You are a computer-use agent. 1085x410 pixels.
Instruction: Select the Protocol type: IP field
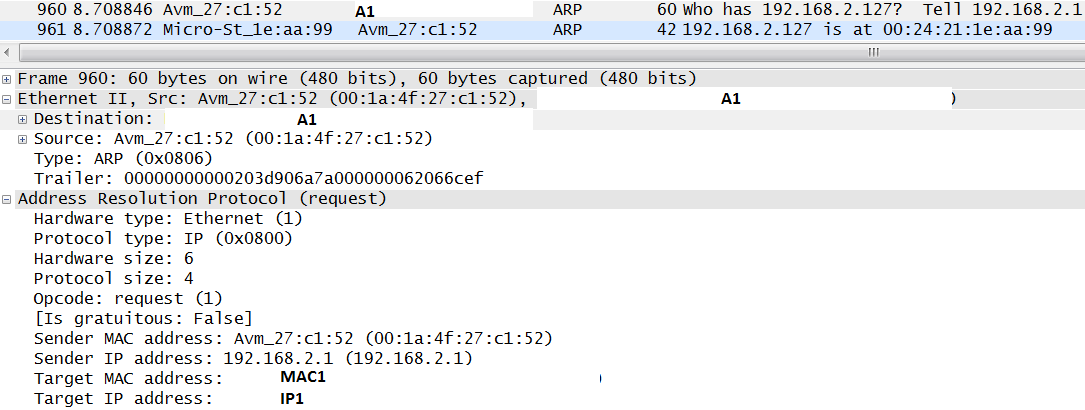(x=163, y=238)
